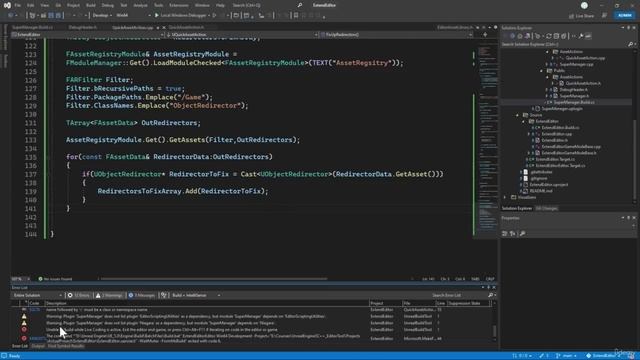The width and height of the screenshot is (640, 360).
Task: Open the ExtendEditor scope dropdown
Action: tap(88, 35)
